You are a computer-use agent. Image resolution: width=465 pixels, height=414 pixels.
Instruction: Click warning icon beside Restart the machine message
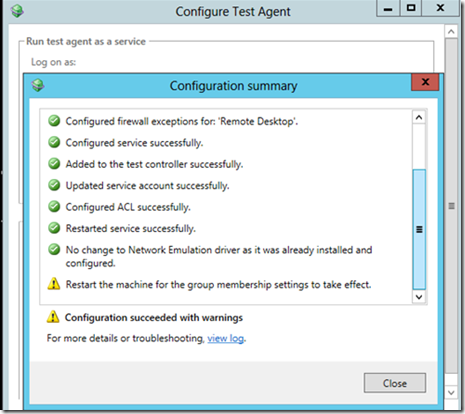pos(54,284)
